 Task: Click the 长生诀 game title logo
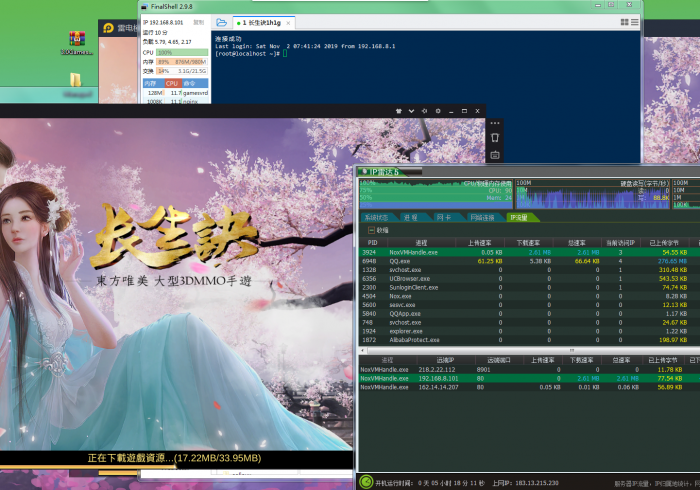click(x=176, y=235)
